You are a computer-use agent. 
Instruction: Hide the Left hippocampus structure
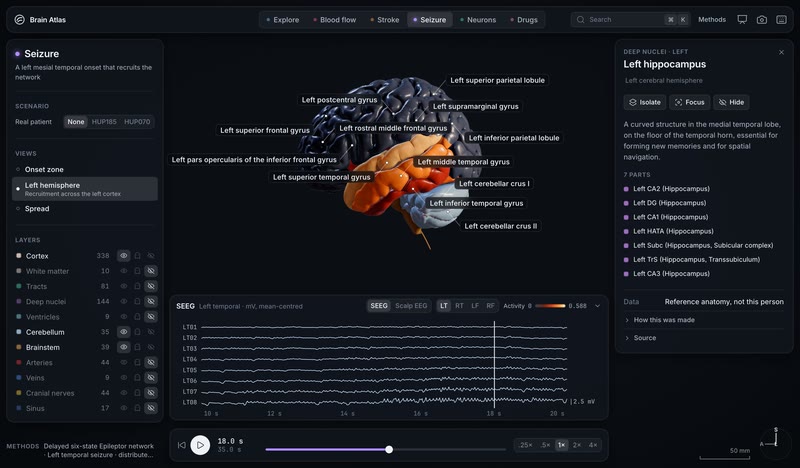(731, 102)
